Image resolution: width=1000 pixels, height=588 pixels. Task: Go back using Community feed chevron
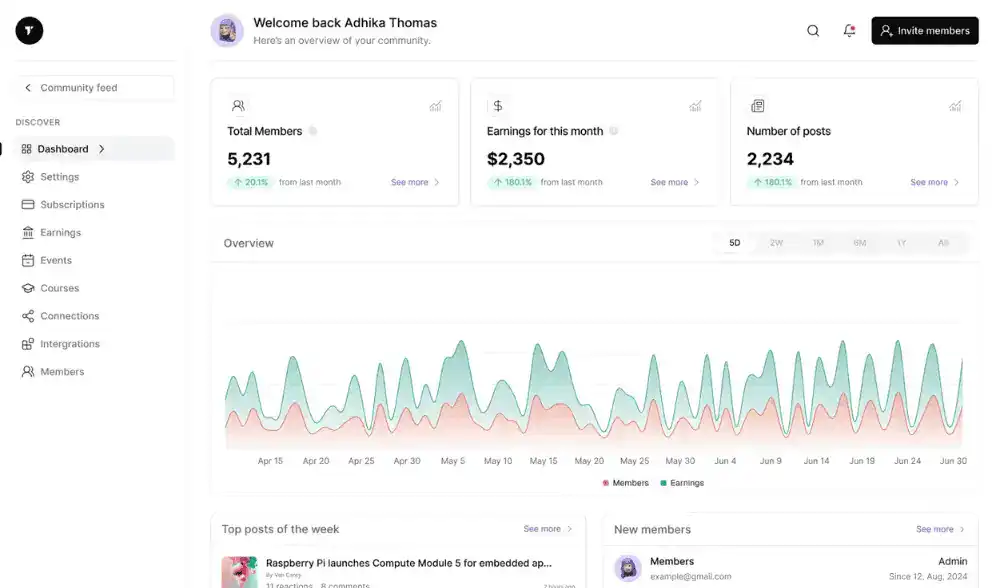point(28,88)
